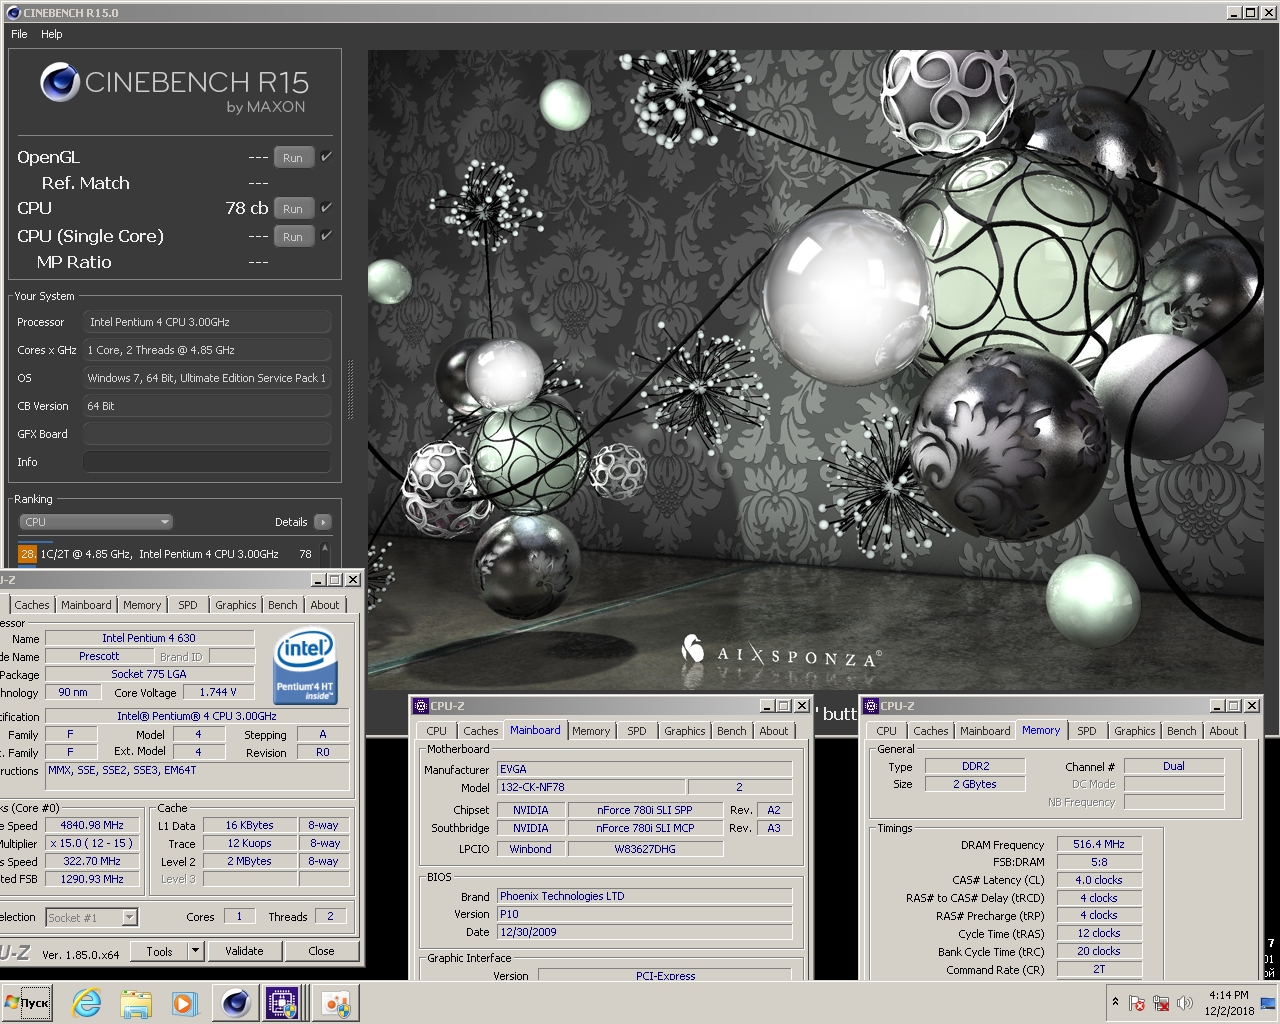Open Caches tab in left CPU-Z window

(32, 605)
